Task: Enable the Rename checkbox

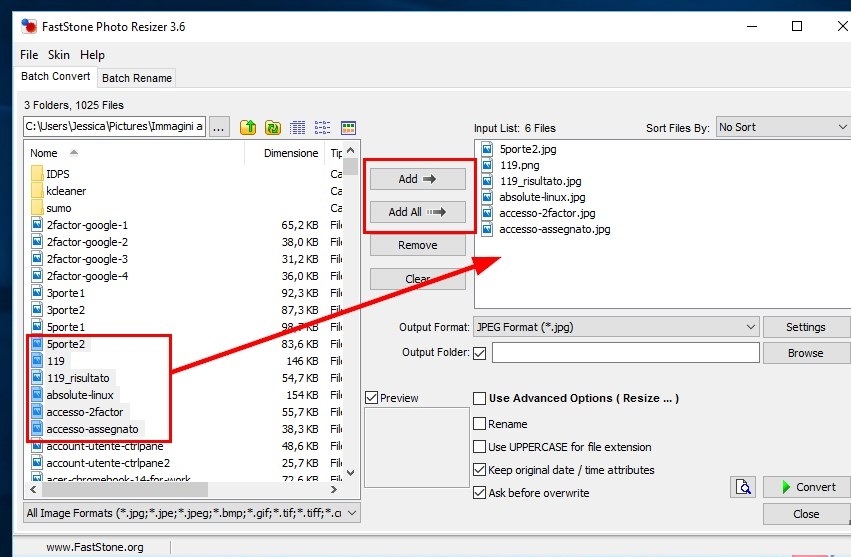Action: pyautogui.click(x=479, y=423)
